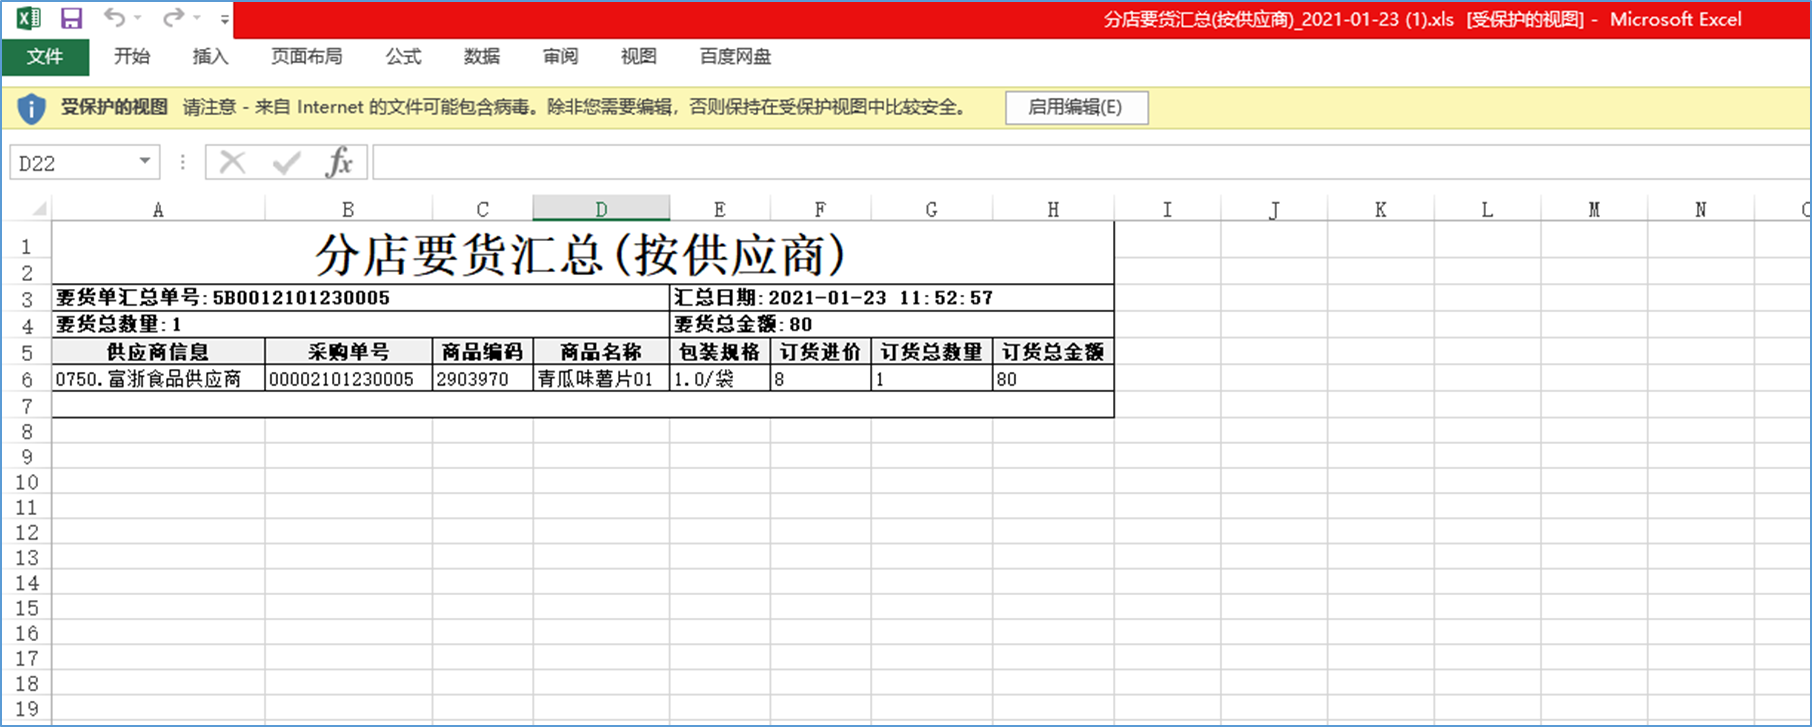1812x727 pixels.
Task: Expand the Name Box dropdown arrow
Action: pos(145,162)
